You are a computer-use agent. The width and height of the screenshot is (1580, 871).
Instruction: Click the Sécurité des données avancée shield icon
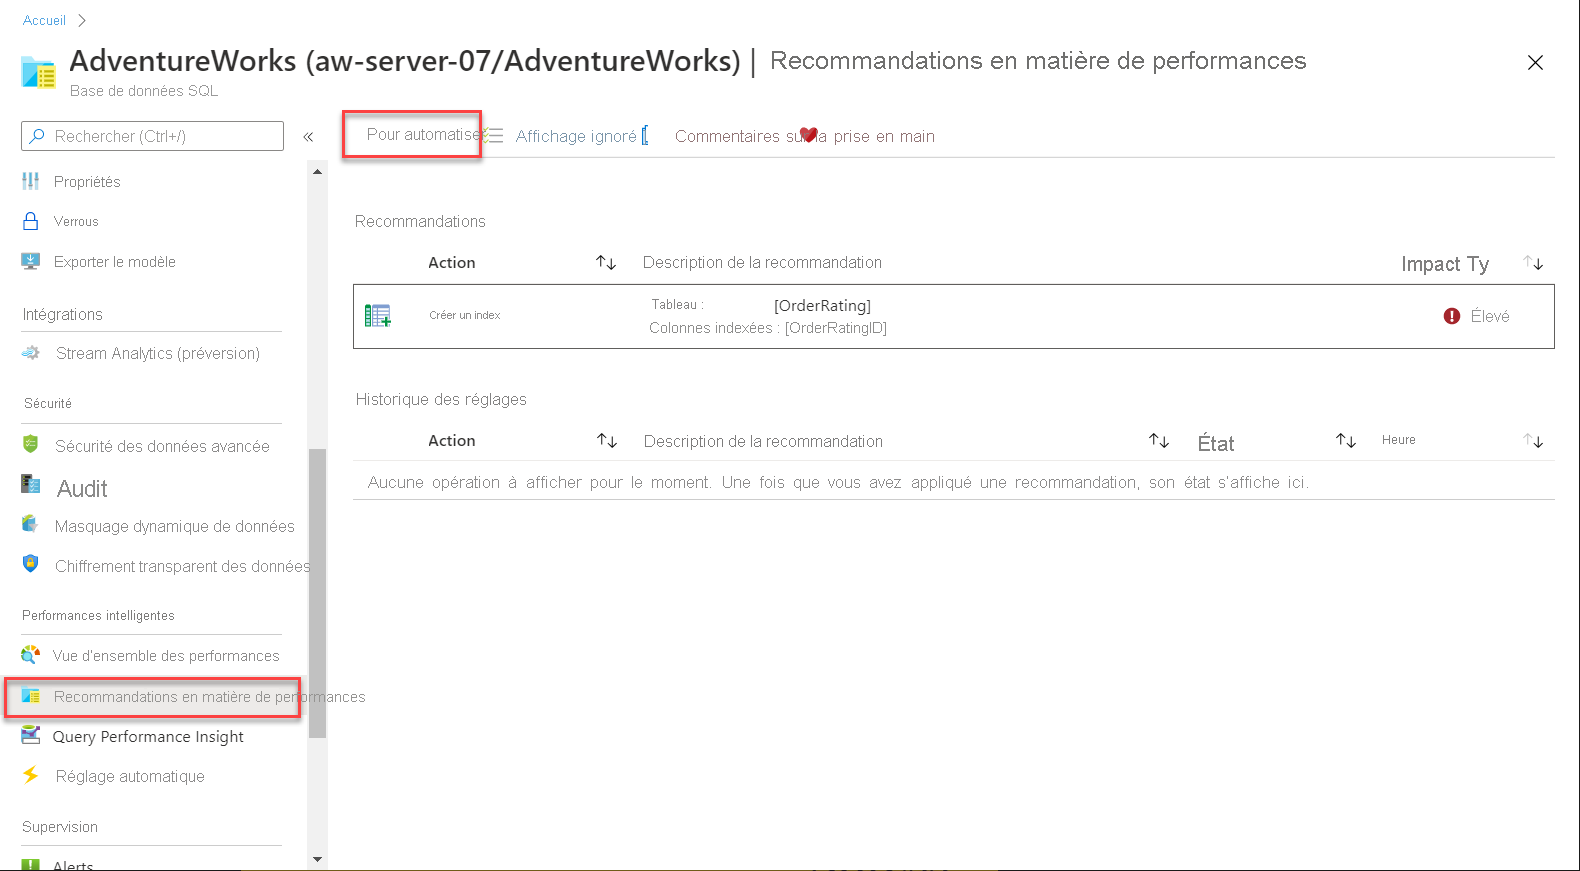31,444
